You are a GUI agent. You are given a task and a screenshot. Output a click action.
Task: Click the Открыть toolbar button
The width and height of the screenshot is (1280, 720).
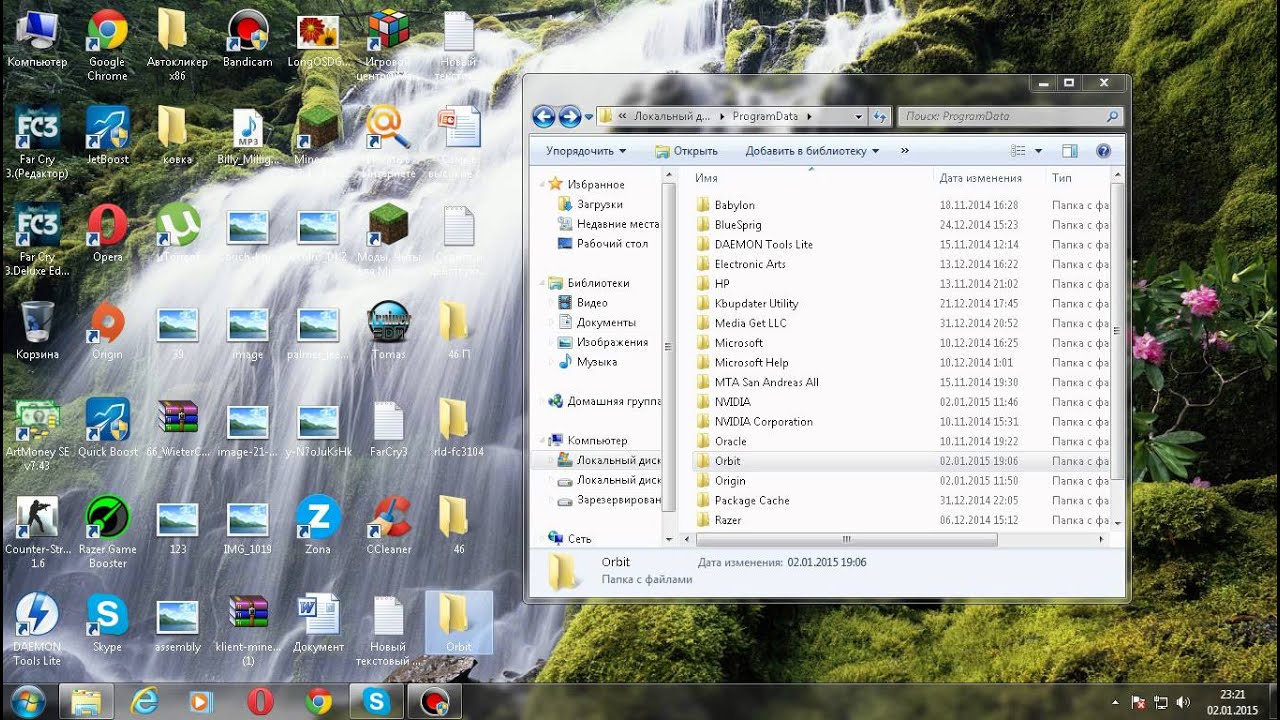(686, 151)
